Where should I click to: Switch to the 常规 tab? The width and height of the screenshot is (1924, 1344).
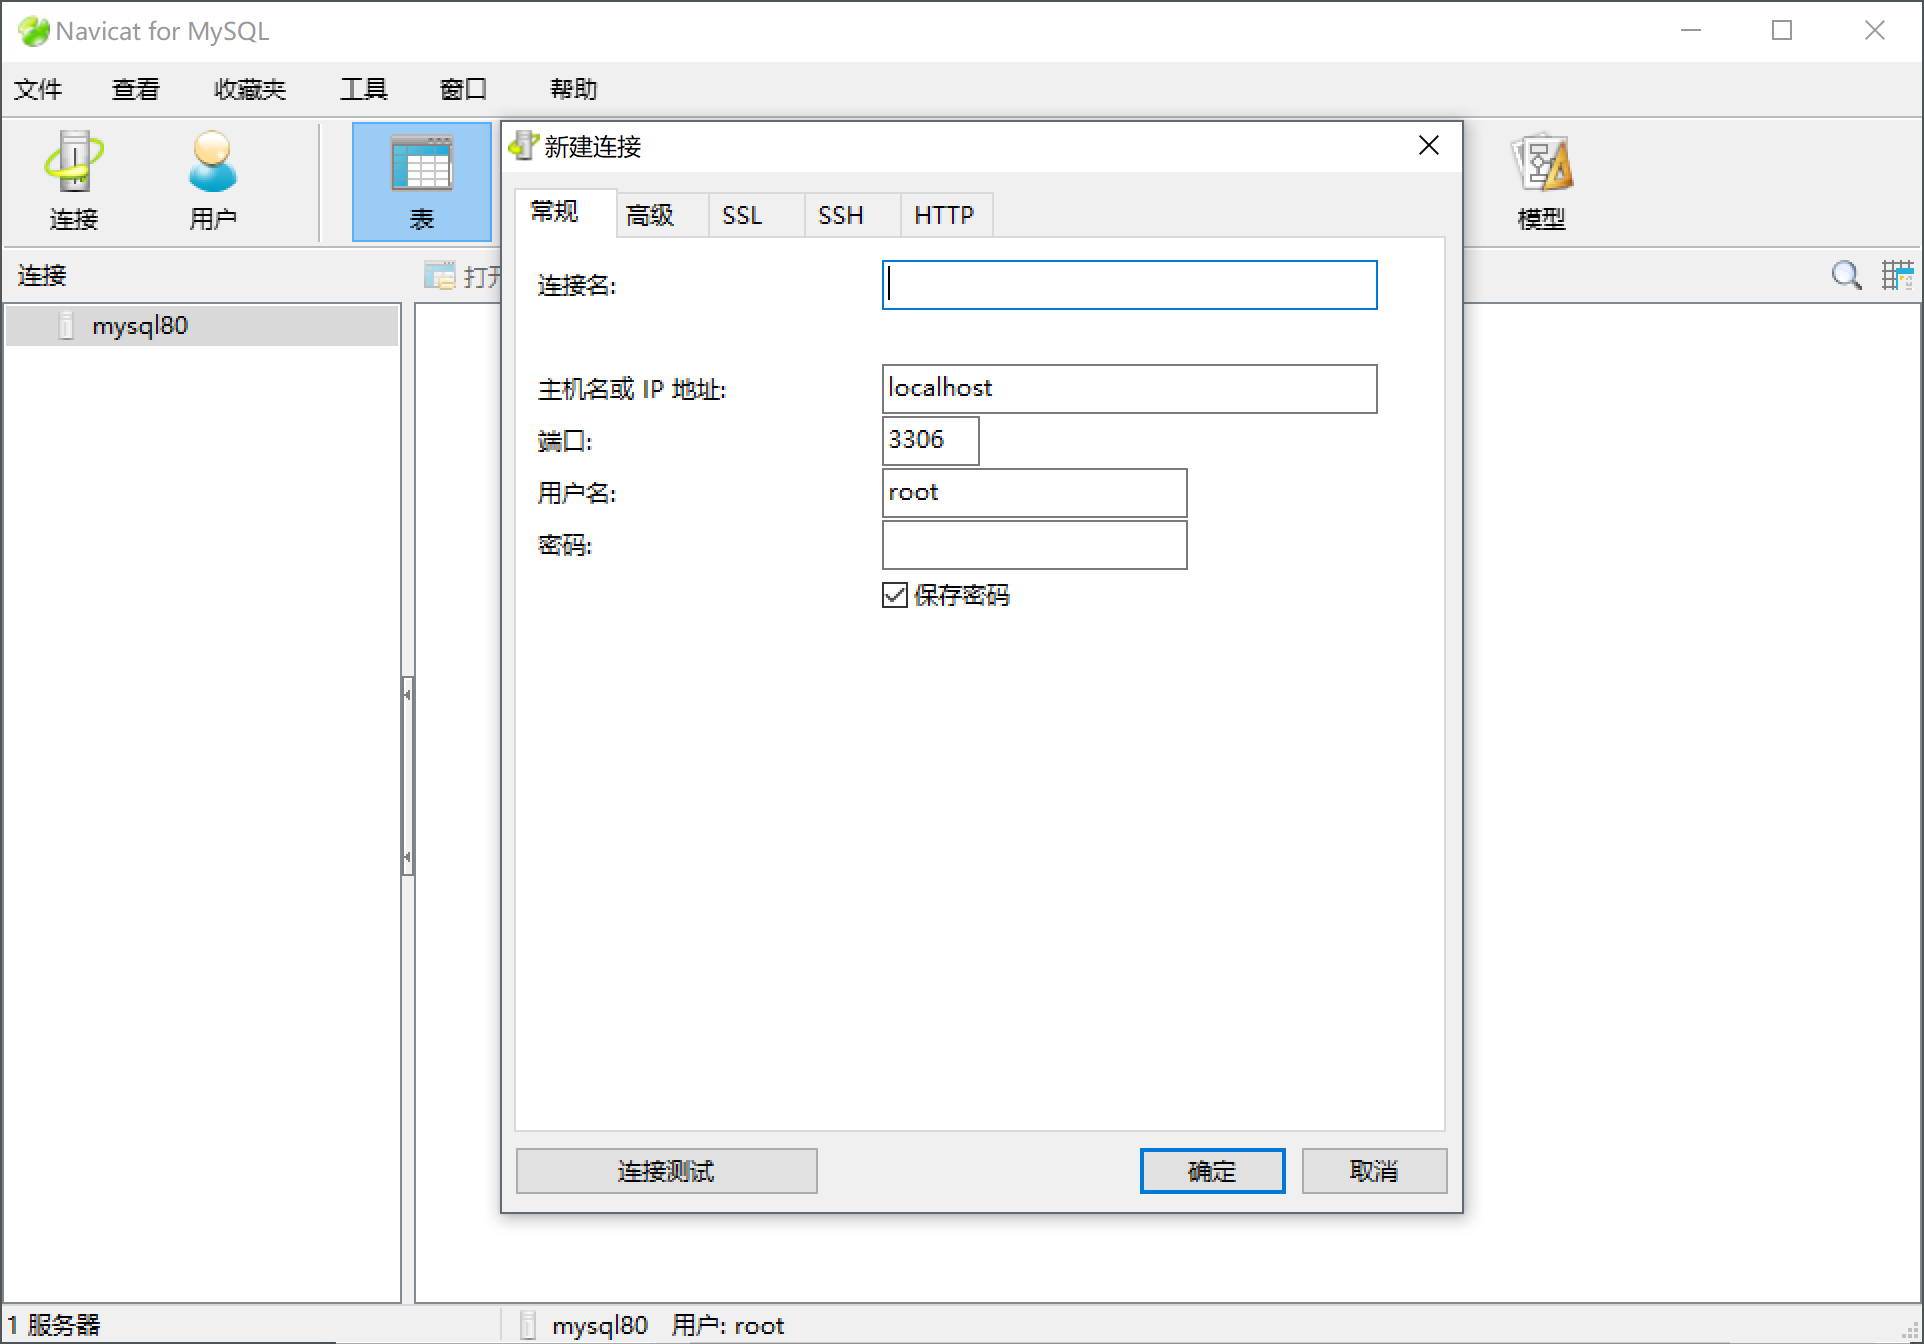566,212
